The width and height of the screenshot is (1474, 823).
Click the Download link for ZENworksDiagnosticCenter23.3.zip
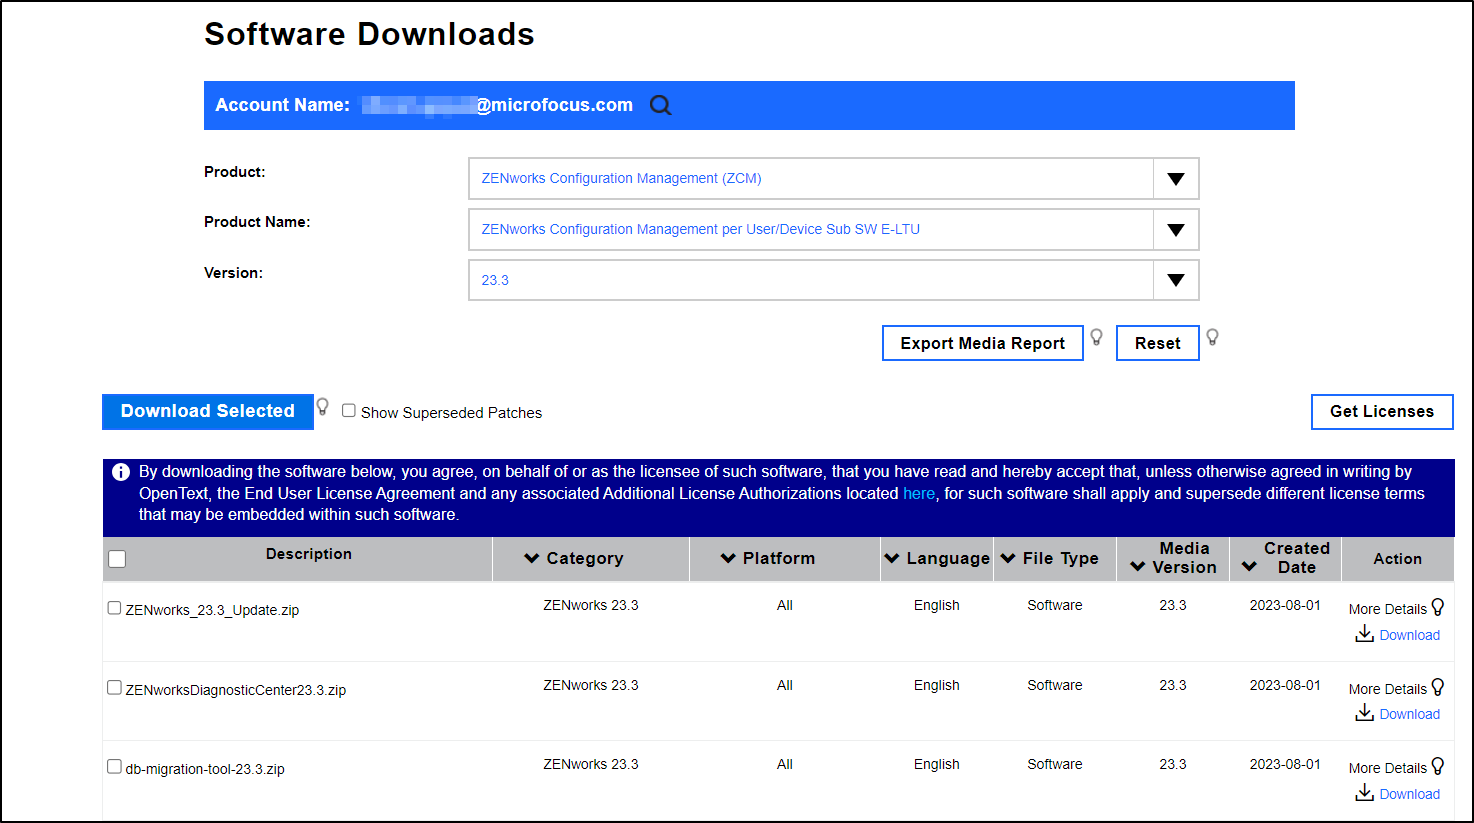coord(1410,714)
